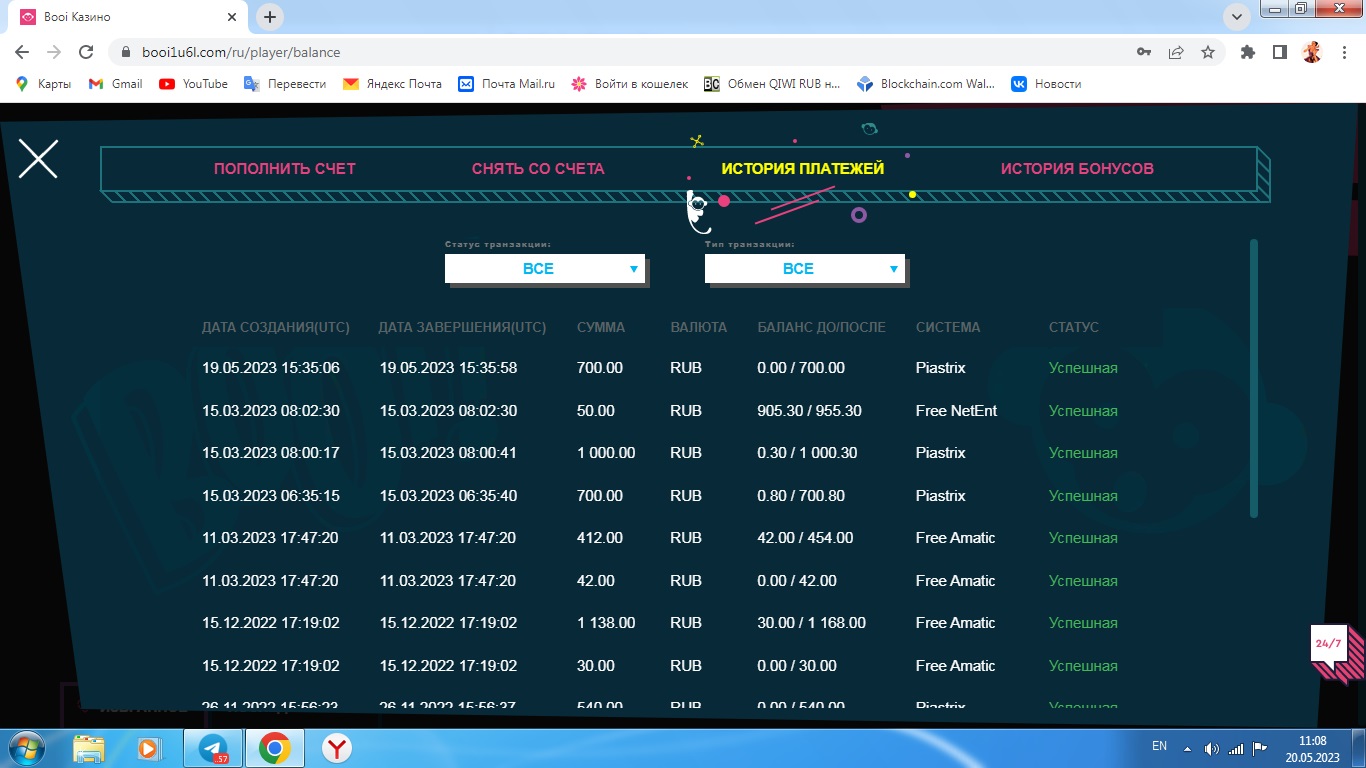Close the balance panel with the X icon
1366x768 pixels.
[38, 159]
